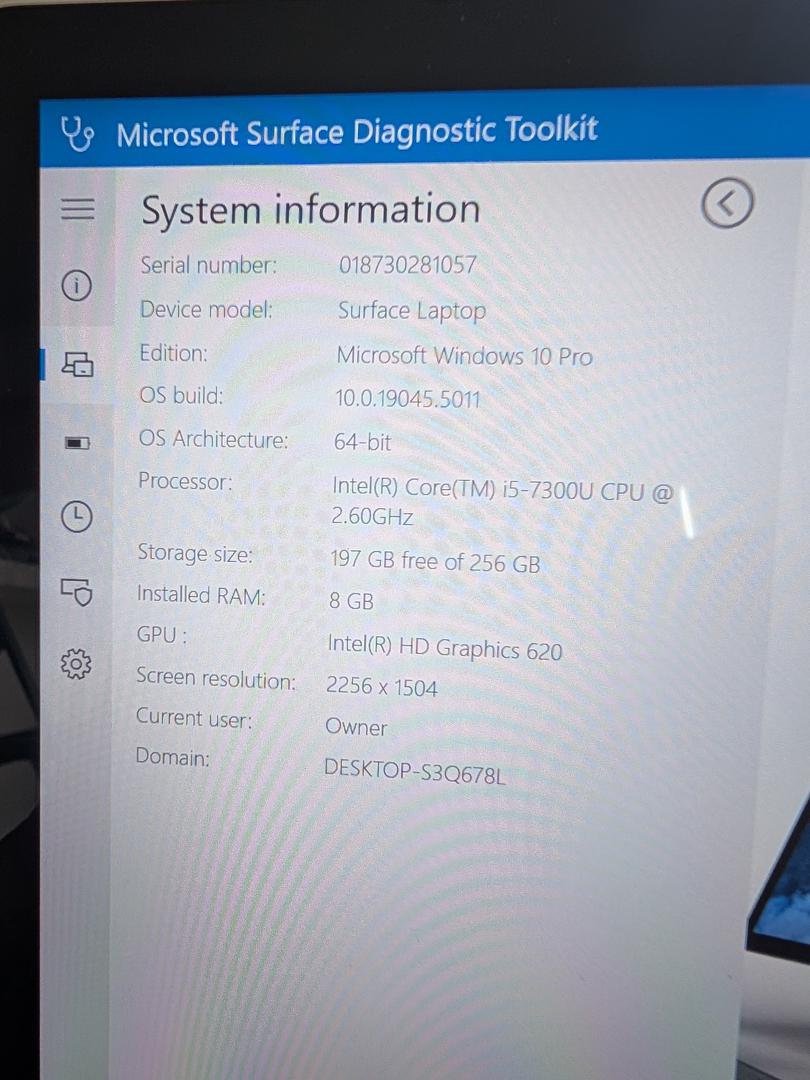Viewport: 810px width, 1080px height.
Task: Click the monitor with shield sidebar icon
Action: [x=77, y=591]
